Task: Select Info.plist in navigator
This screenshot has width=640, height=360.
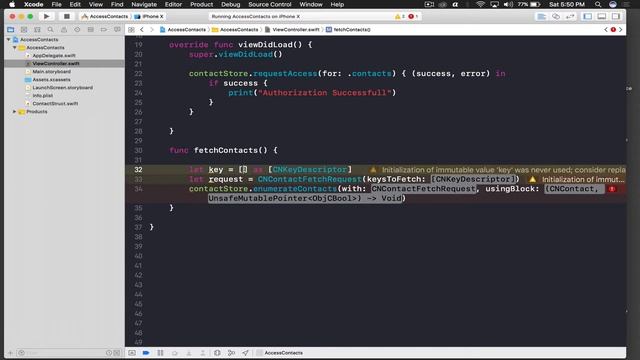Action: (x=42, y=96)
